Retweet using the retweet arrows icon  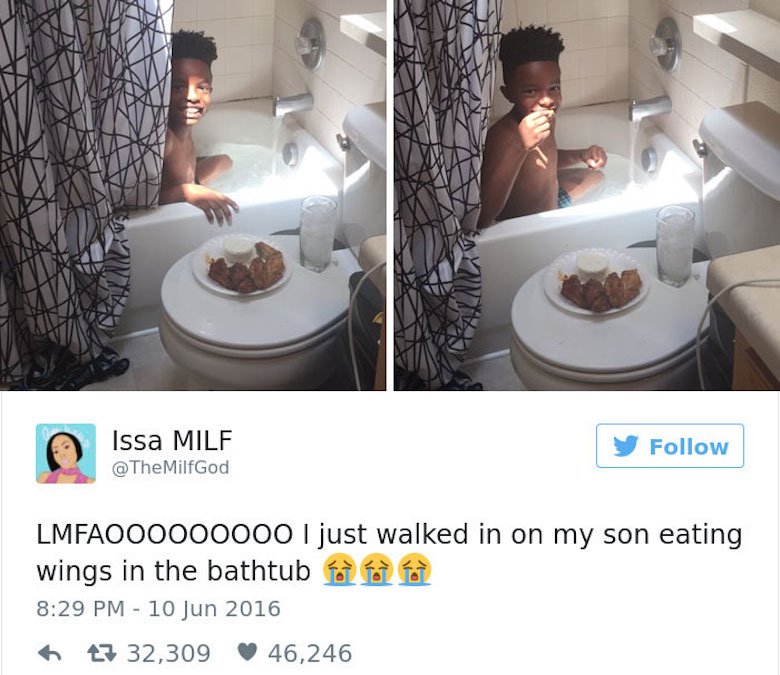coord(101,653)
